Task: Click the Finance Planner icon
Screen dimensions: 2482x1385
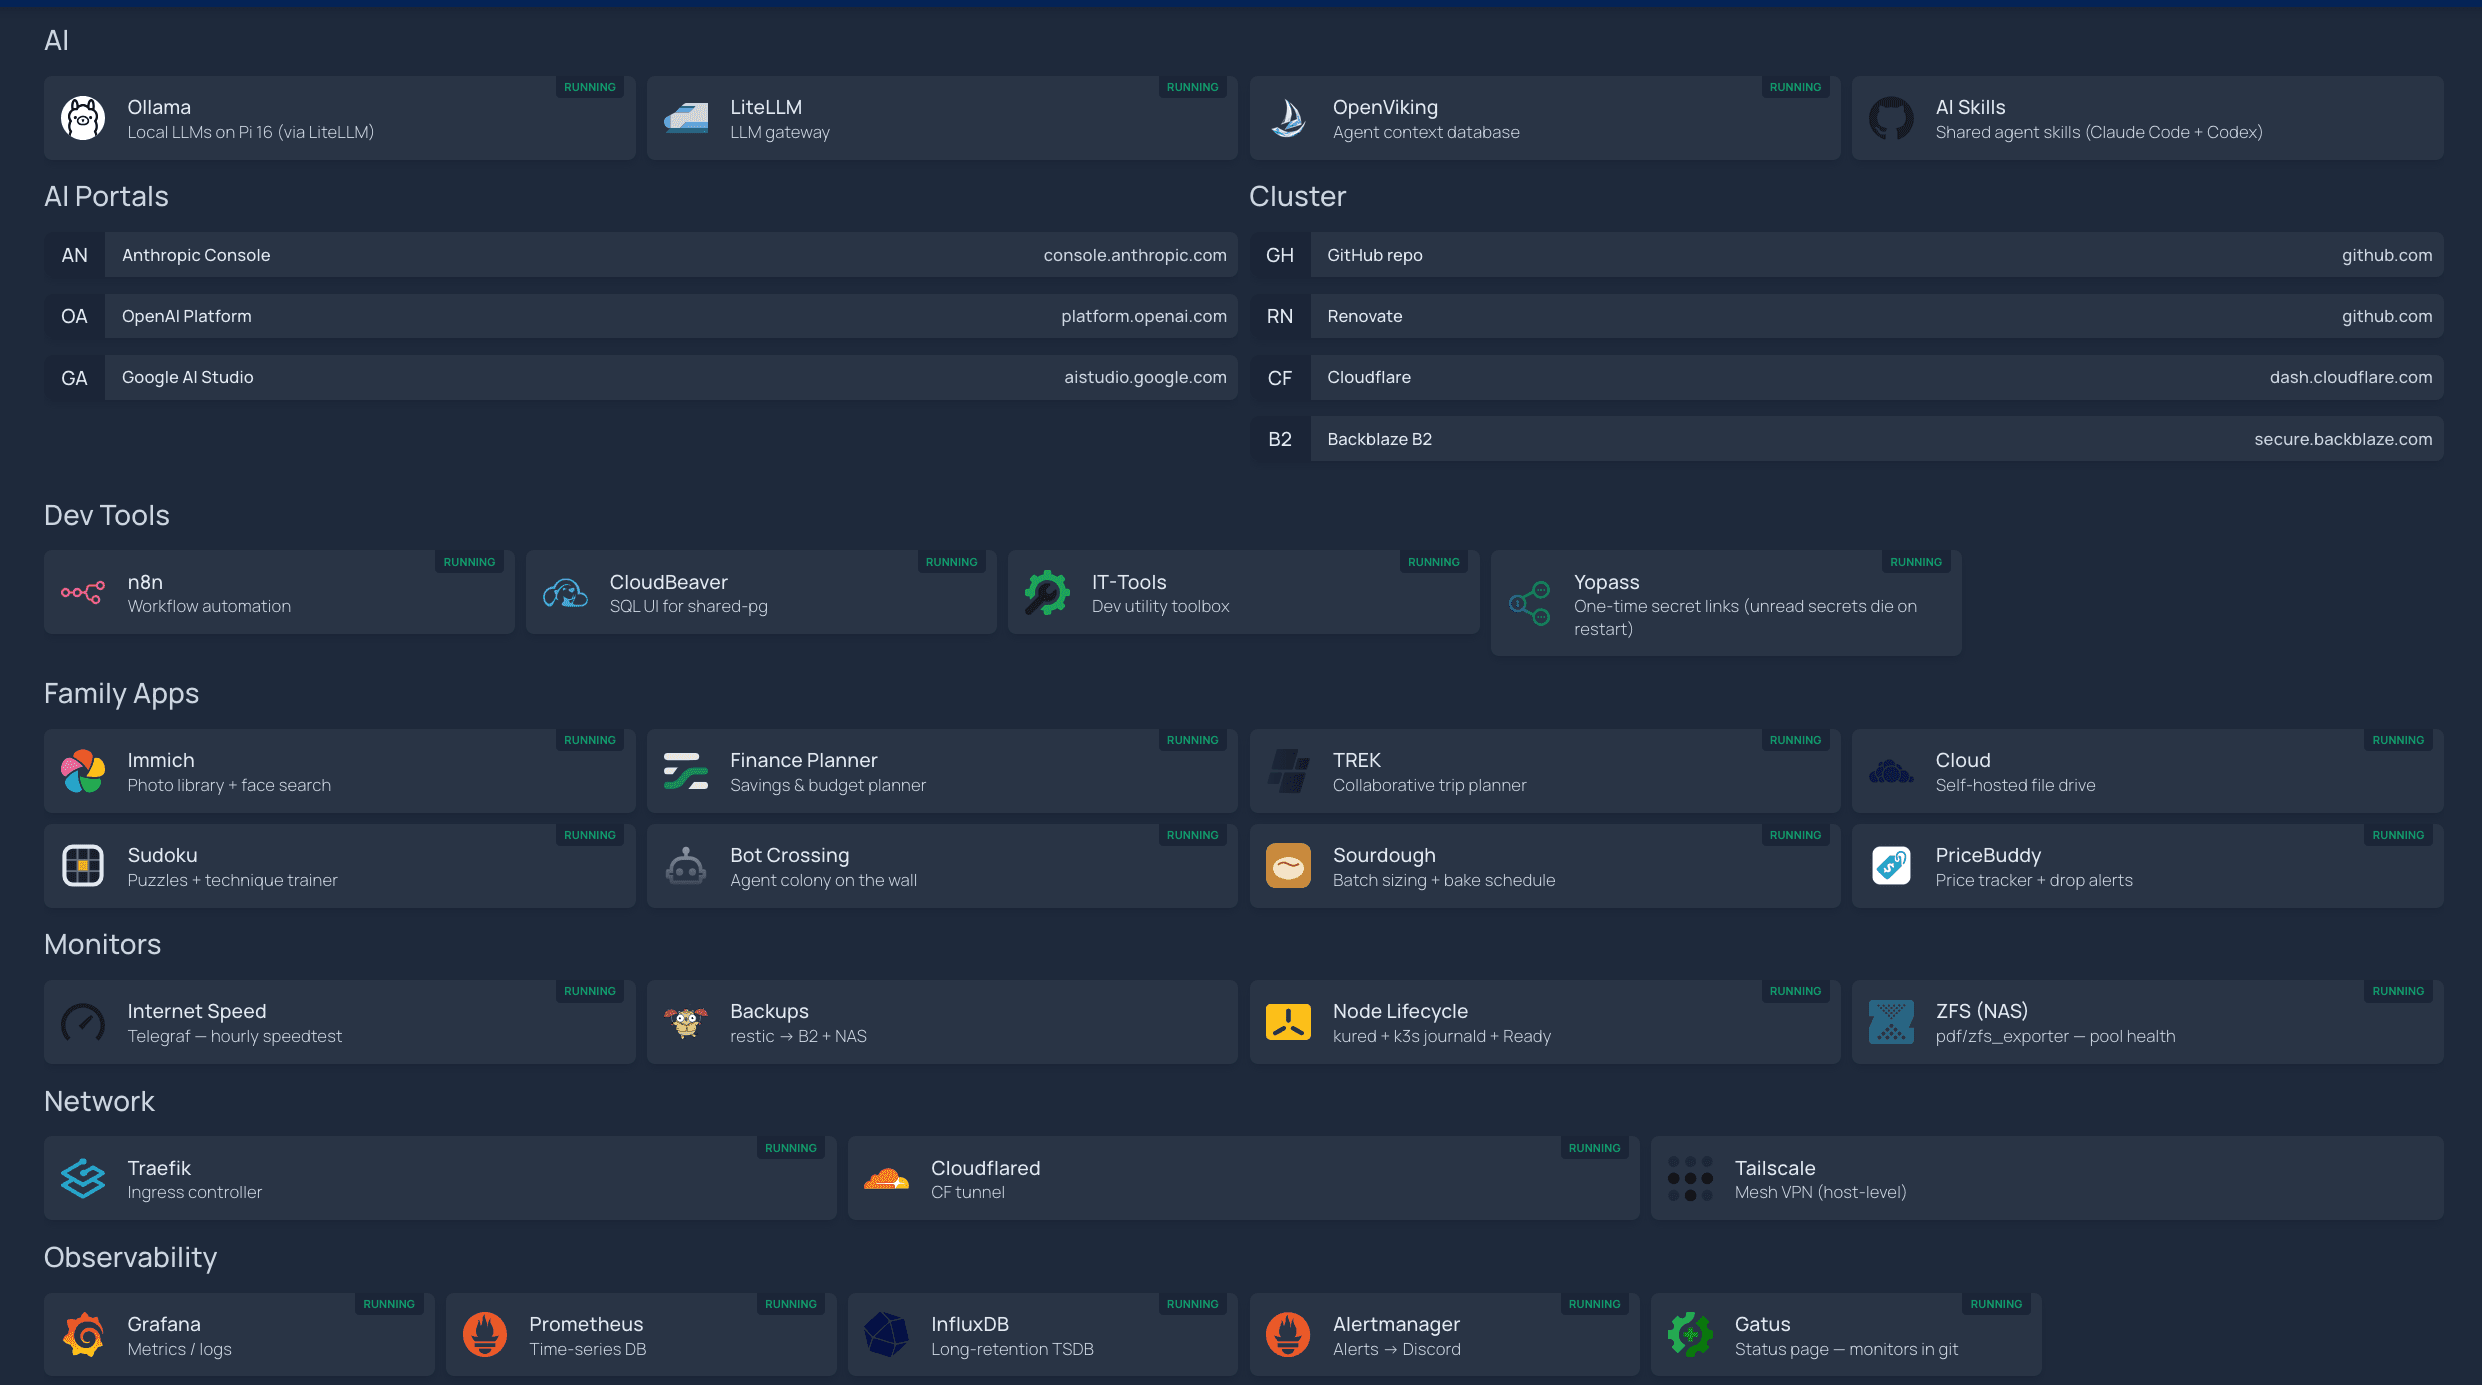Action: [686, 772]
